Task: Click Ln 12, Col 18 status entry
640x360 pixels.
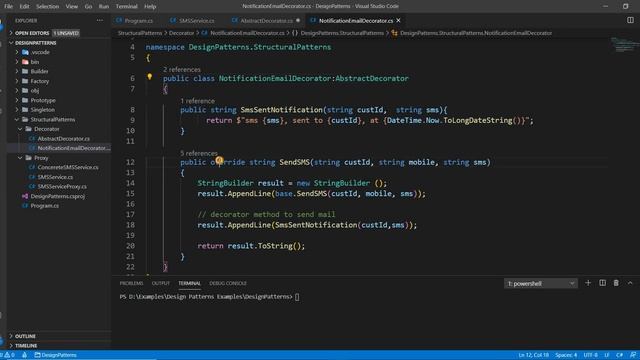Action: 533,355
